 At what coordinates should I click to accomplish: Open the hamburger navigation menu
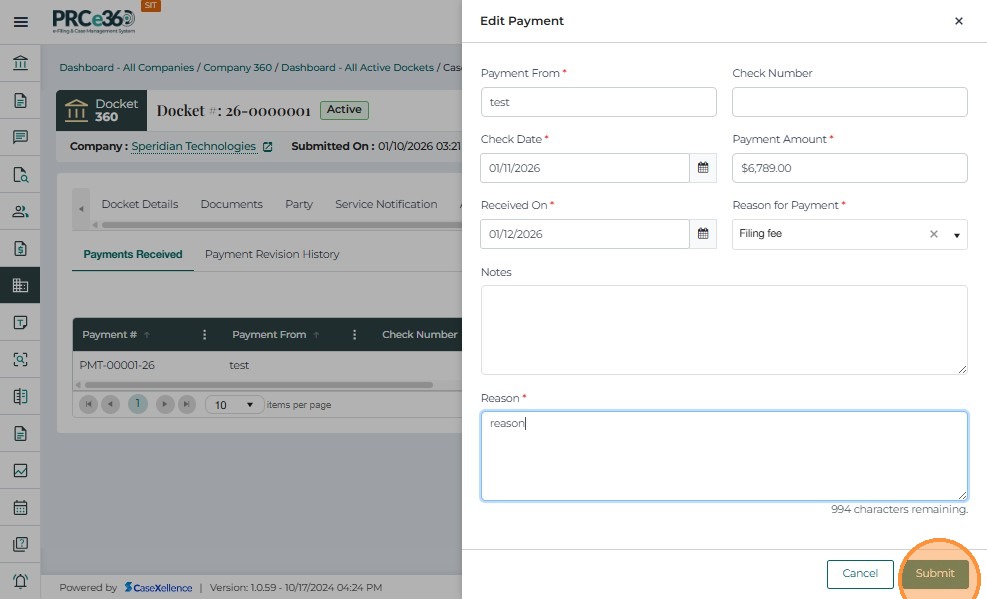point(20,21)
